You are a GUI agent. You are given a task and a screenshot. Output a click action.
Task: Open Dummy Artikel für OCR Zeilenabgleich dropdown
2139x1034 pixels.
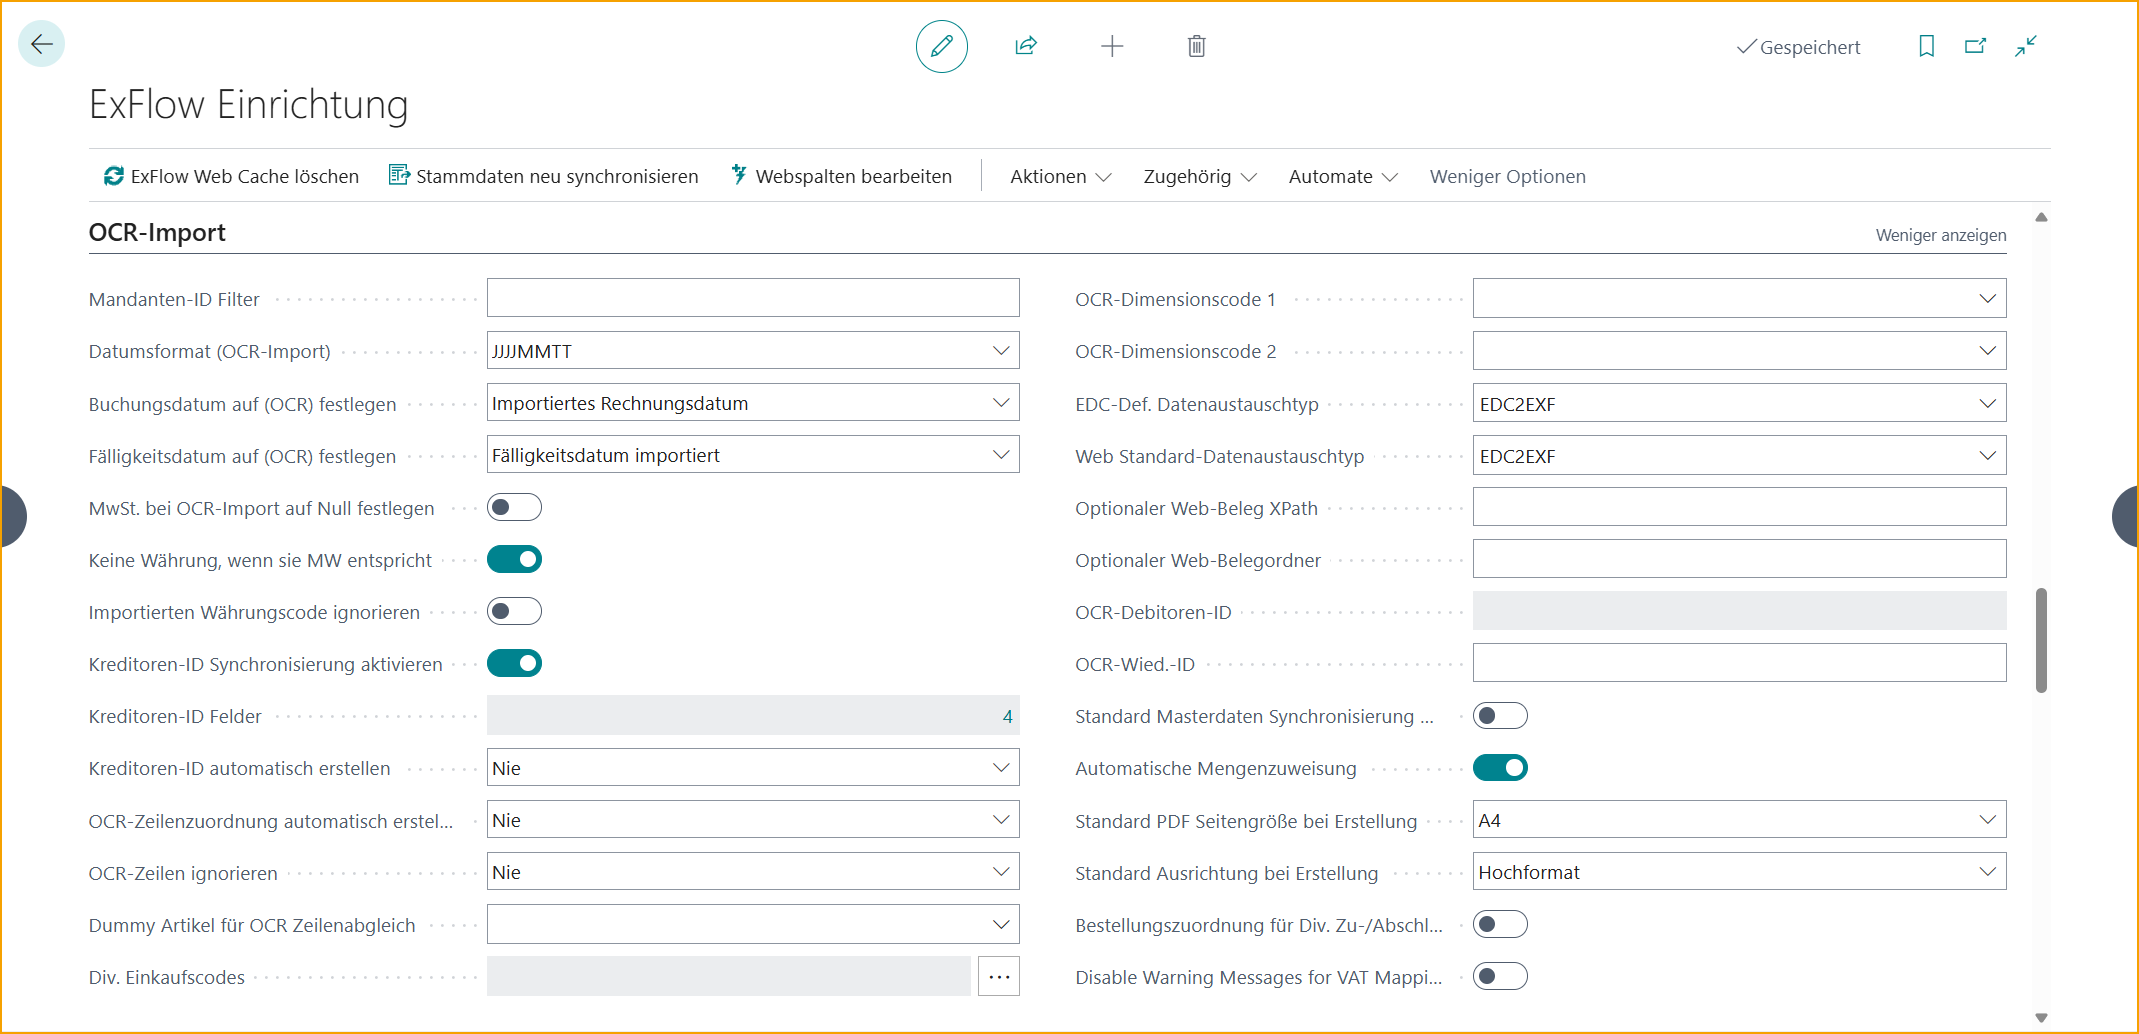click(1000, 925)
